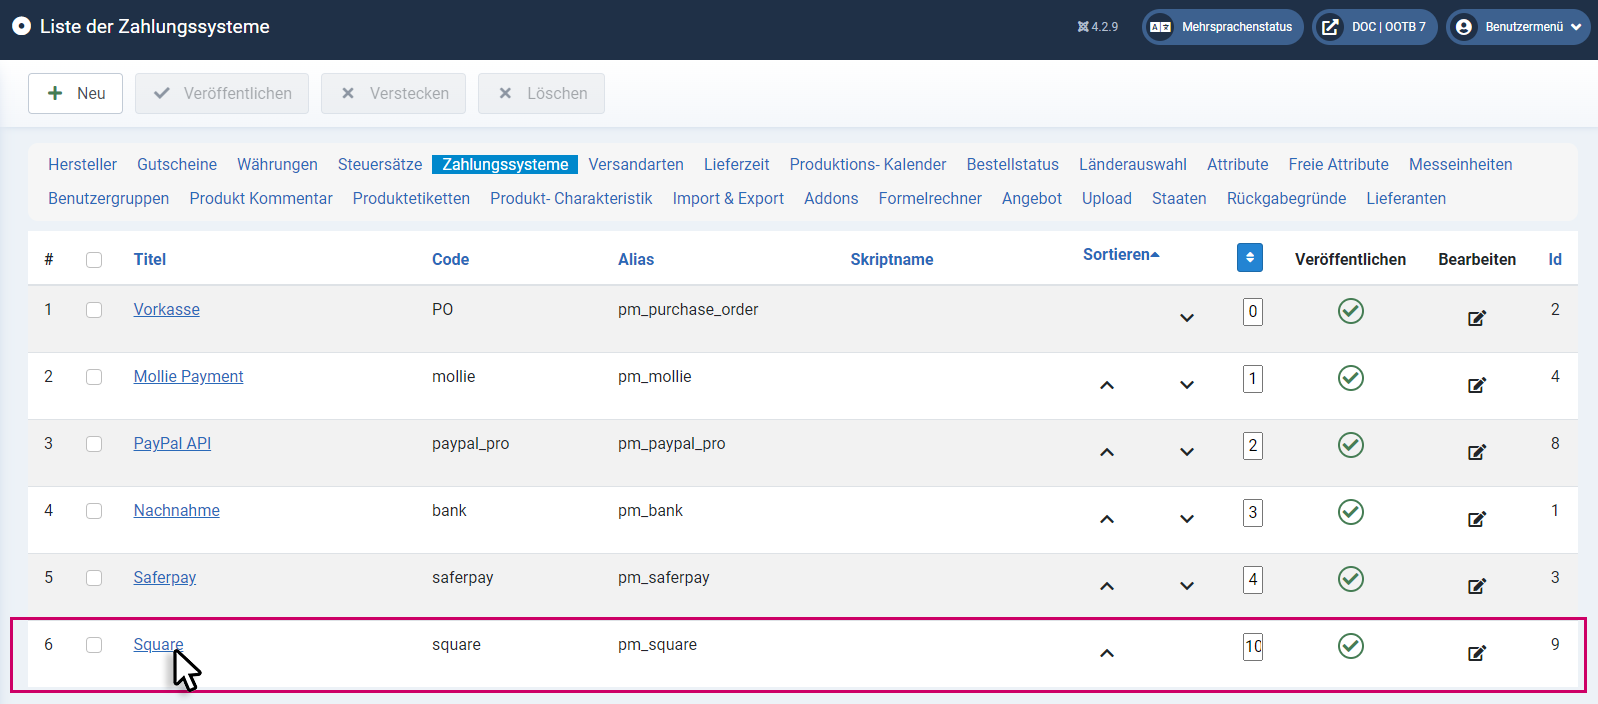Focus the ordering input for Square
The width and height of the screenshot is (1598, 704).
pos(1253,647)
